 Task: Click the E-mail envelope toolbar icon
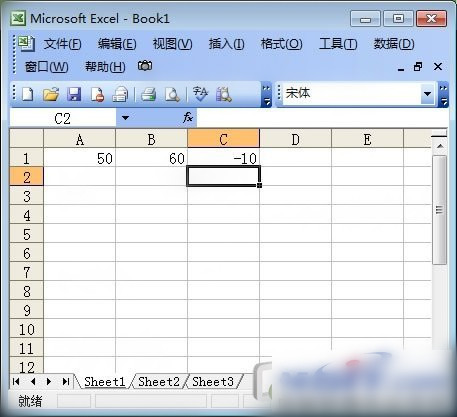click(x=120, y=94)
